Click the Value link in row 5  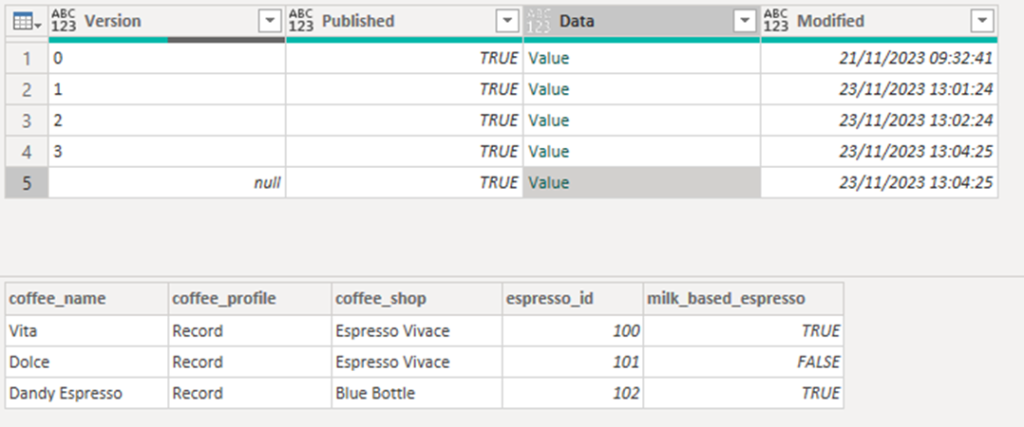tap(549, 183)
